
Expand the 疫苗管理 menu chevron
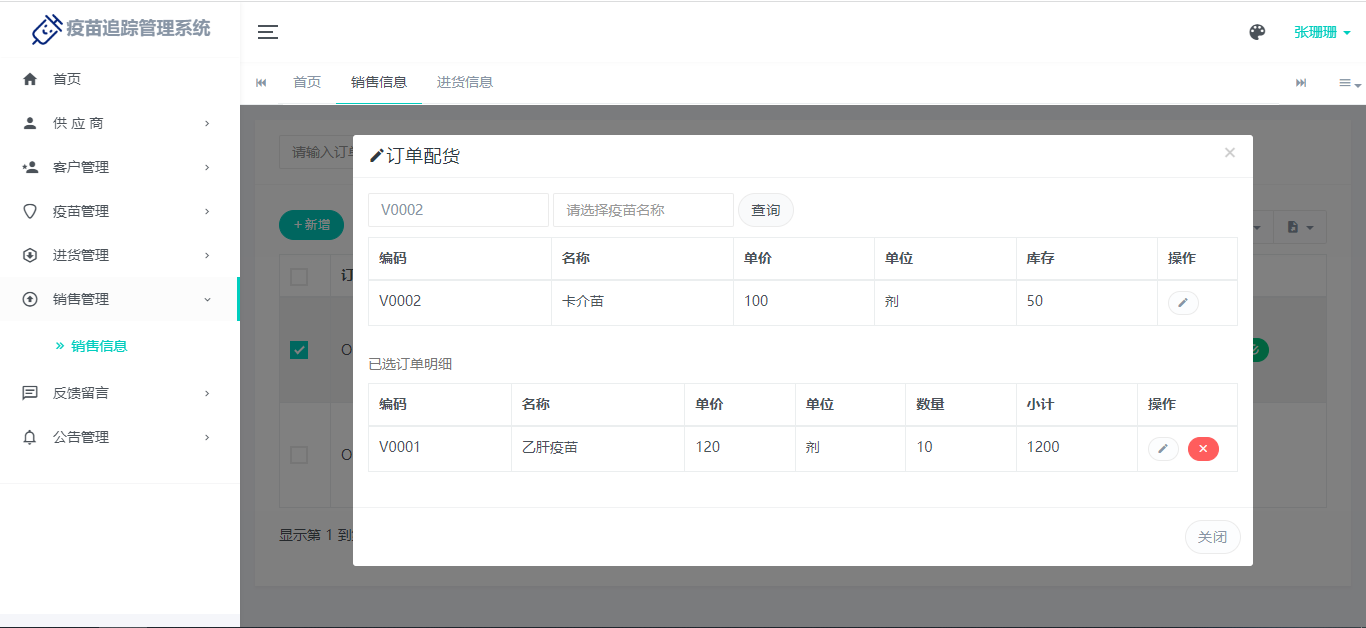point(207,211)
